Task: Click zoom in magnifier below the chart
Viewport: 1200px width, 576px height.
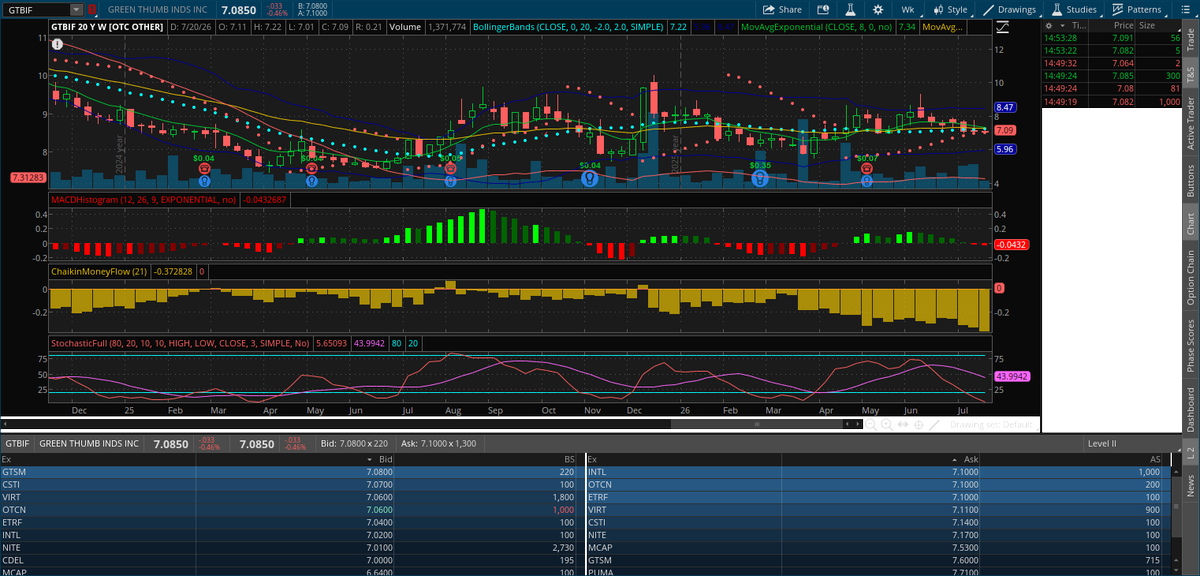Action: click(887, 425)
